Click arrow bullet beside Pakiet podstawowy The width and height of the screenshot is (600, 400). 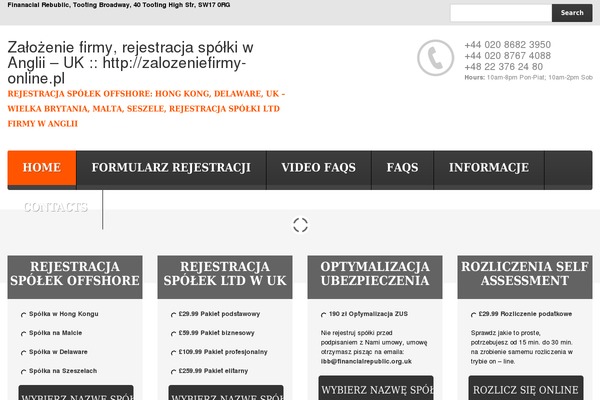pos(174,315)
